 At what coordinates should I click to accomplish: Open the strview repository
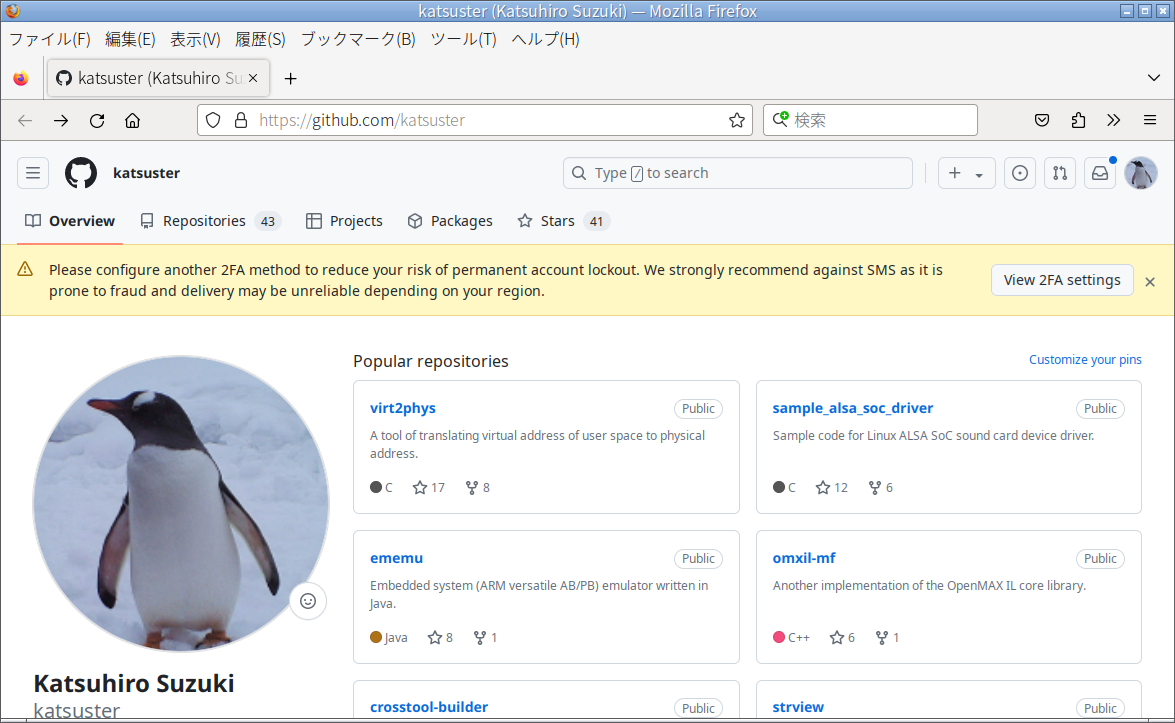coord(798,707)
